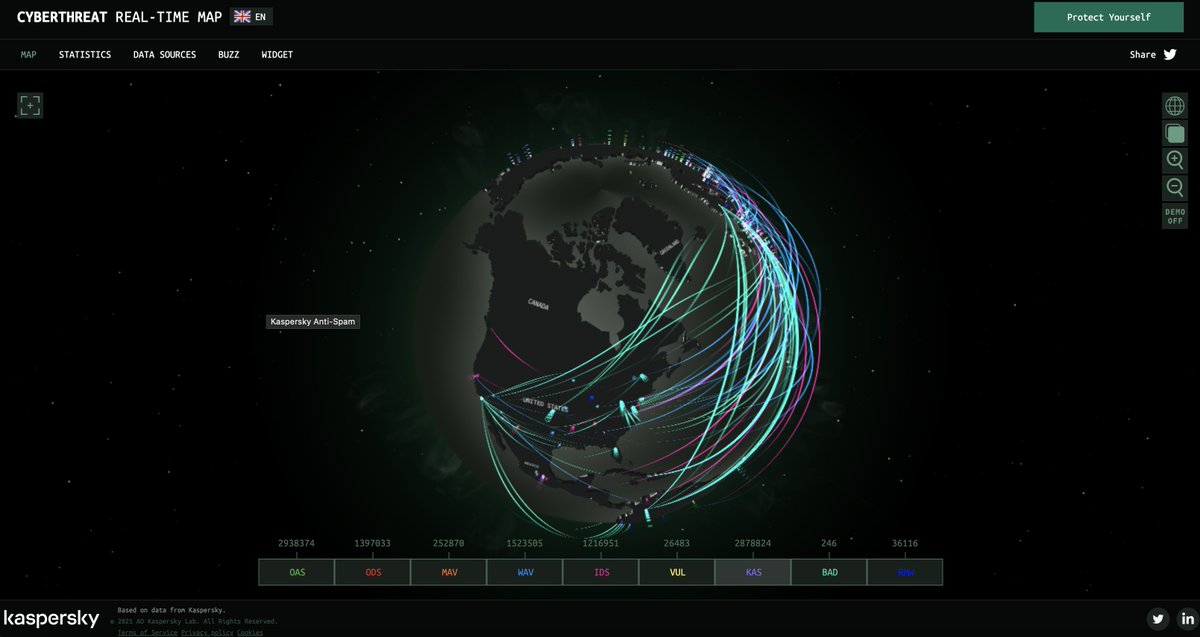Toggle the BAD detection filter
The image size is (1200, 637).
tap(829, 572)
